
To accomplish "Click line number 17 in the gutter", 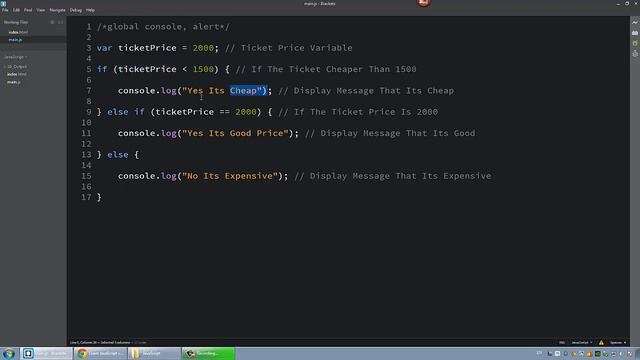I will [x=86, y=197].
